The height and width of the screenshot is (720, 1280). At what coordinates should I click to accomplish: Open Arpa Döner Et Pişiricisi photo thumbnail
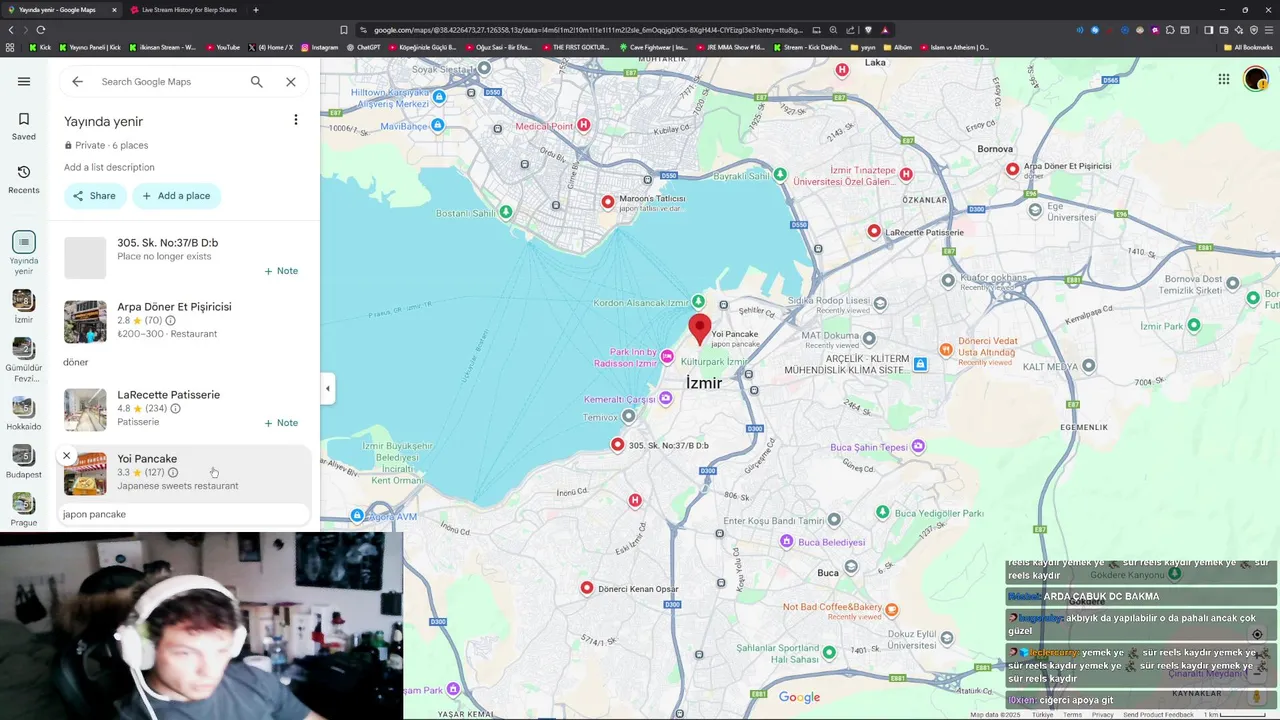point(85,322)
